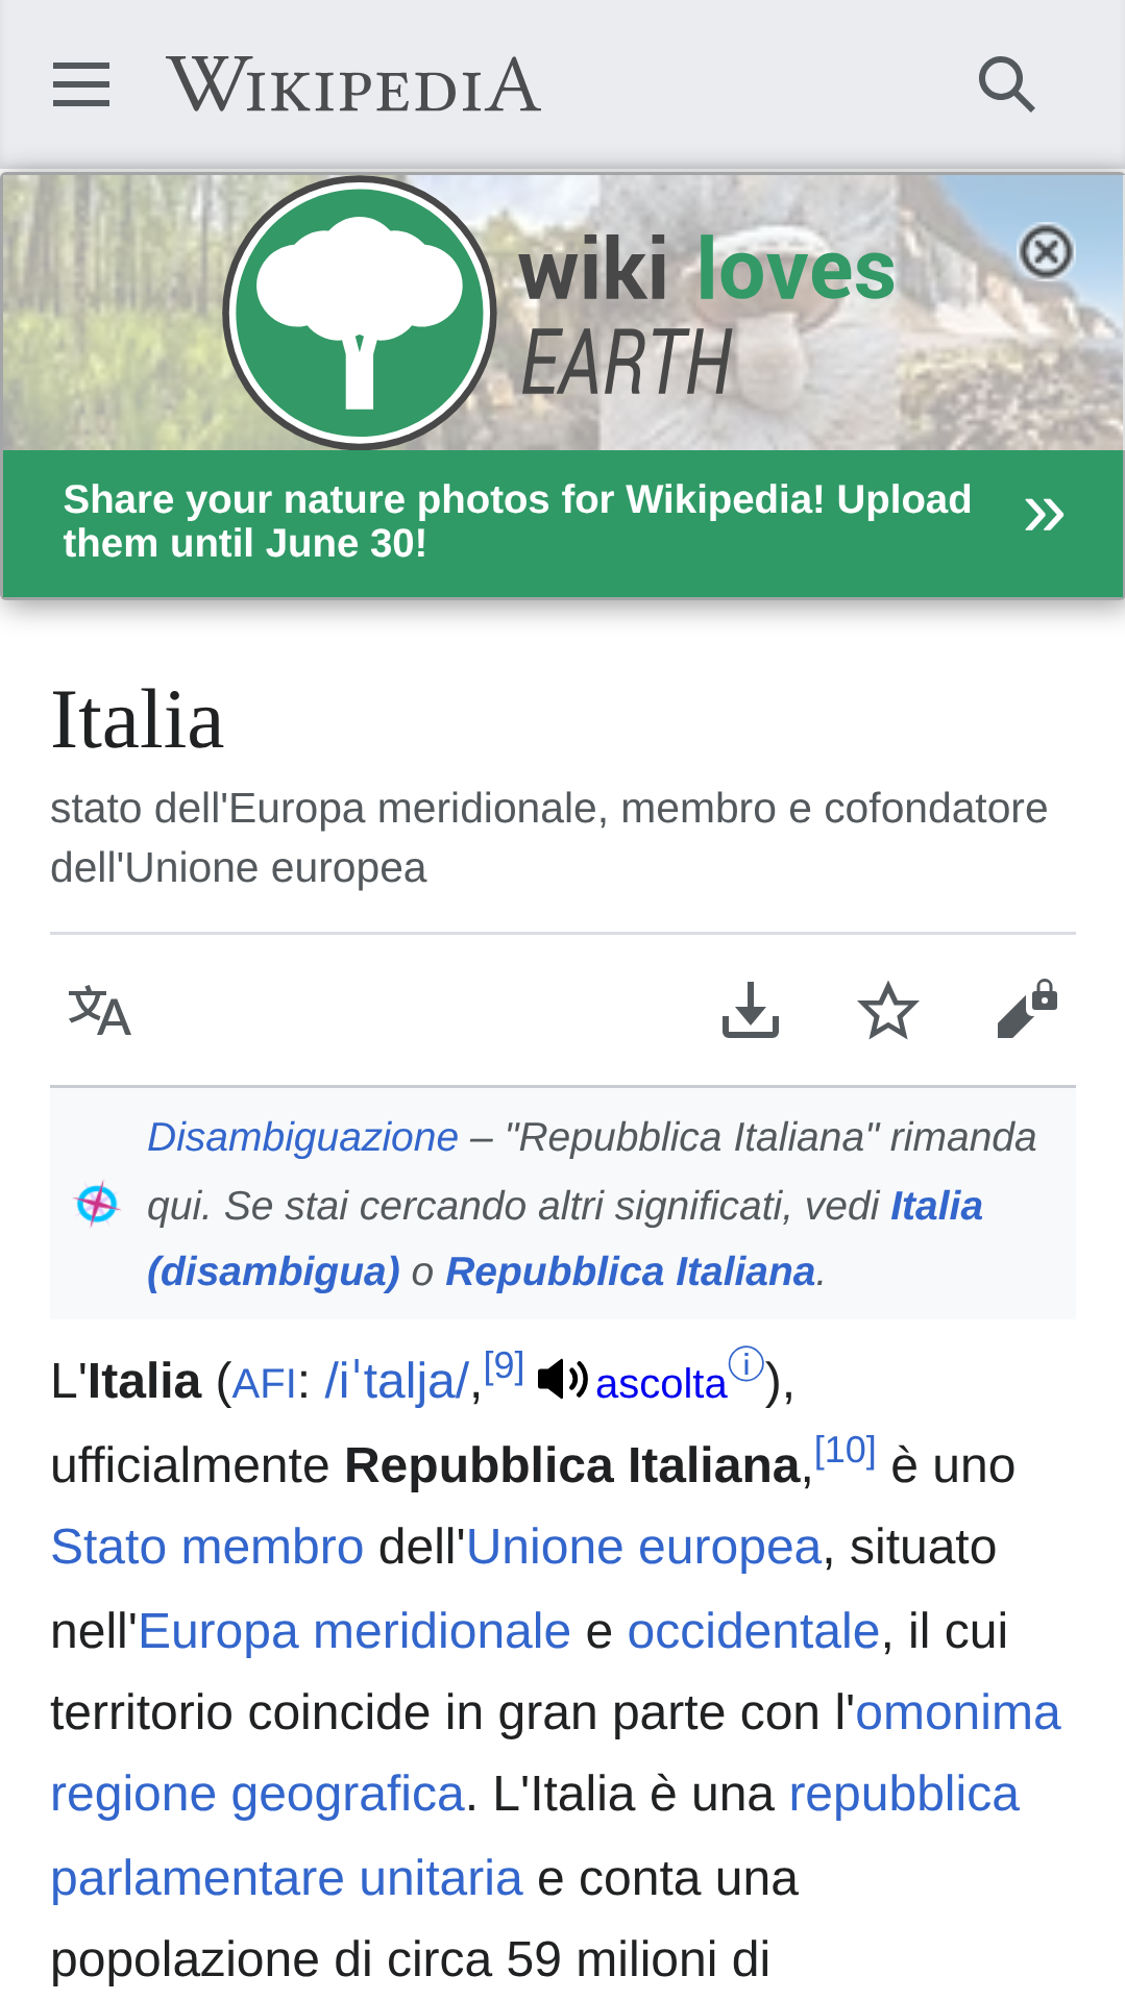Open the Wikipedia search icon
Viewport: 1125px width, 2000px height.
(x=1006, y=84)
